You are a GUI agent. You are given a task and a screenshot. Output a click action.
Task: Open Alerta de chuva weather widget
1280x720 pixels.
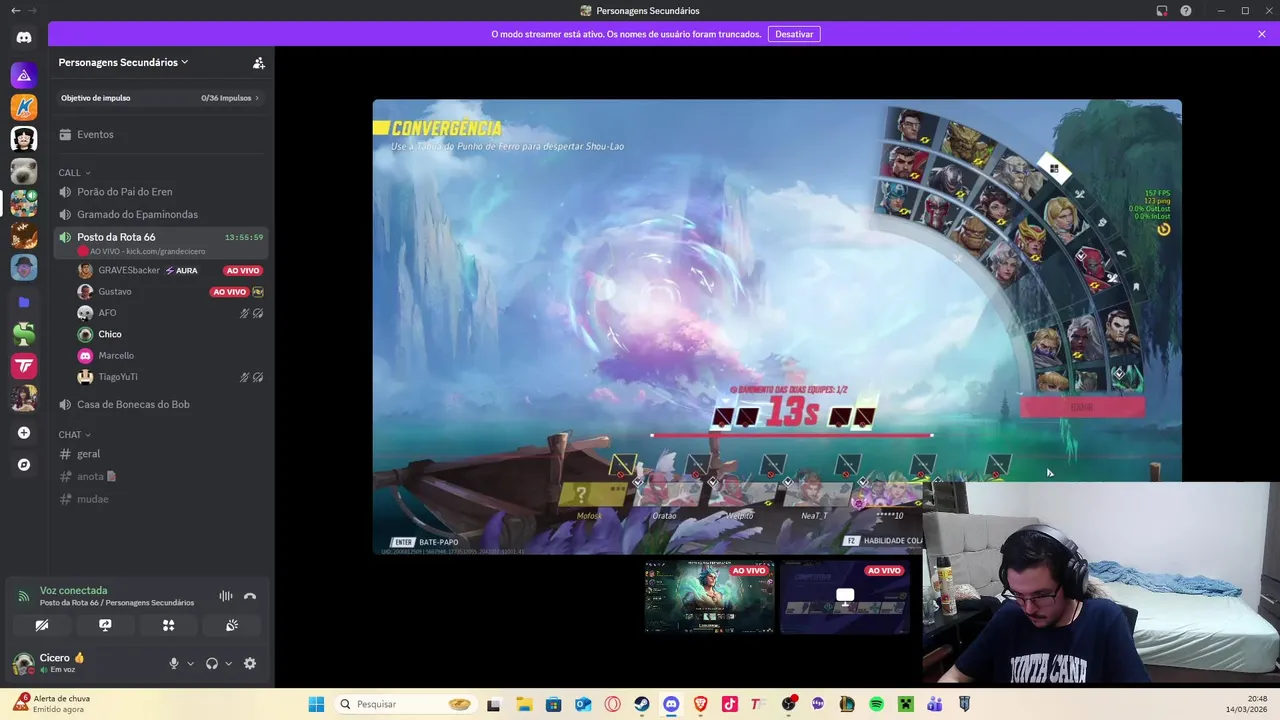click(x=52, y=704)
